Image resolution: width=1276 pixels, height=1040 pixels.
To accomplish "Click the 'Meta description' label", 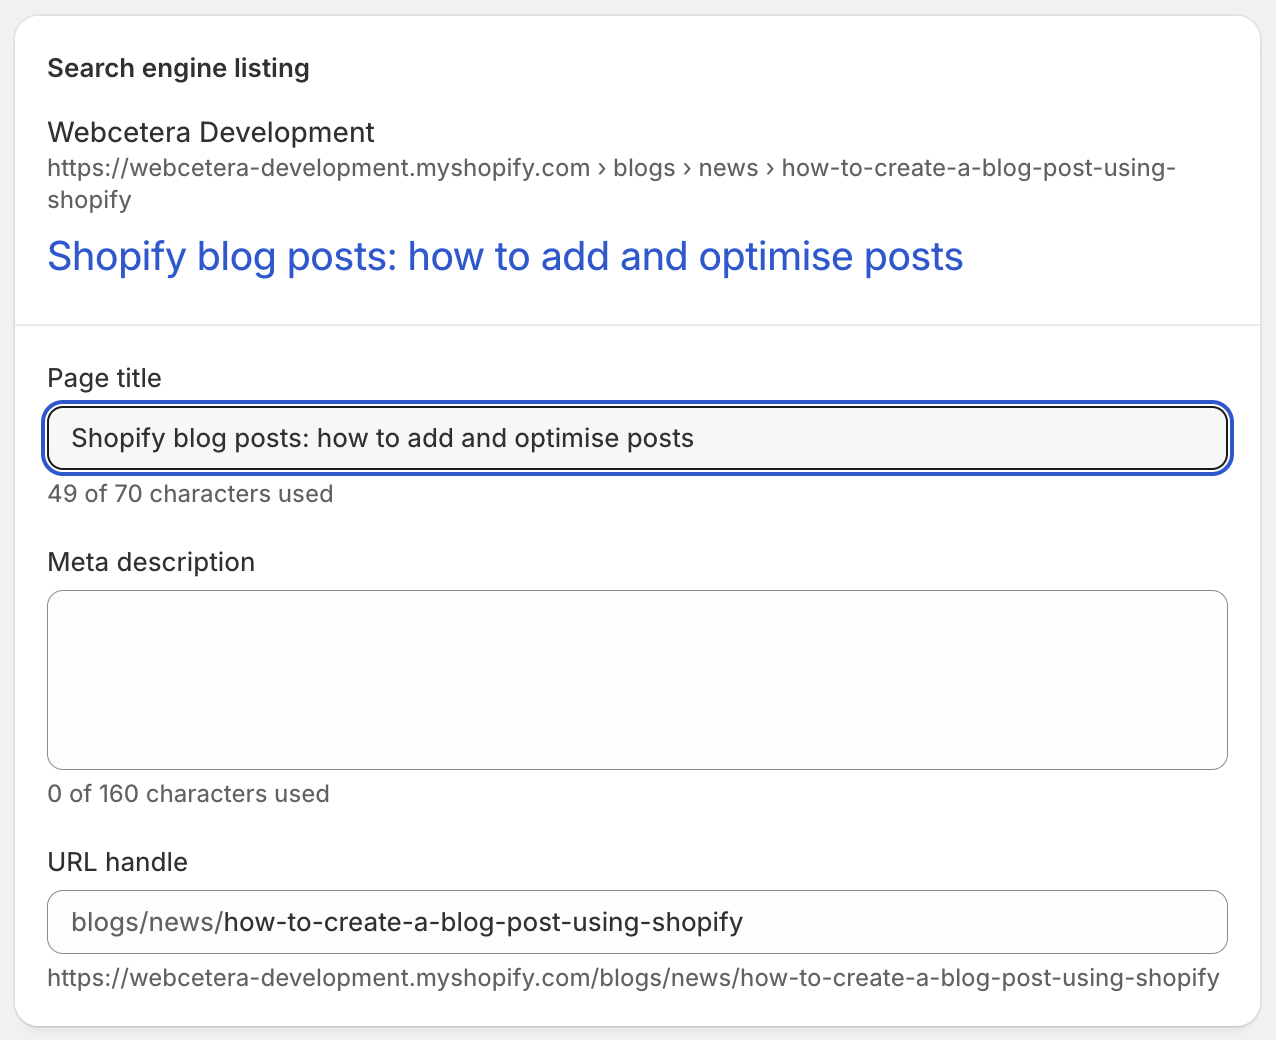I will 151,562.
